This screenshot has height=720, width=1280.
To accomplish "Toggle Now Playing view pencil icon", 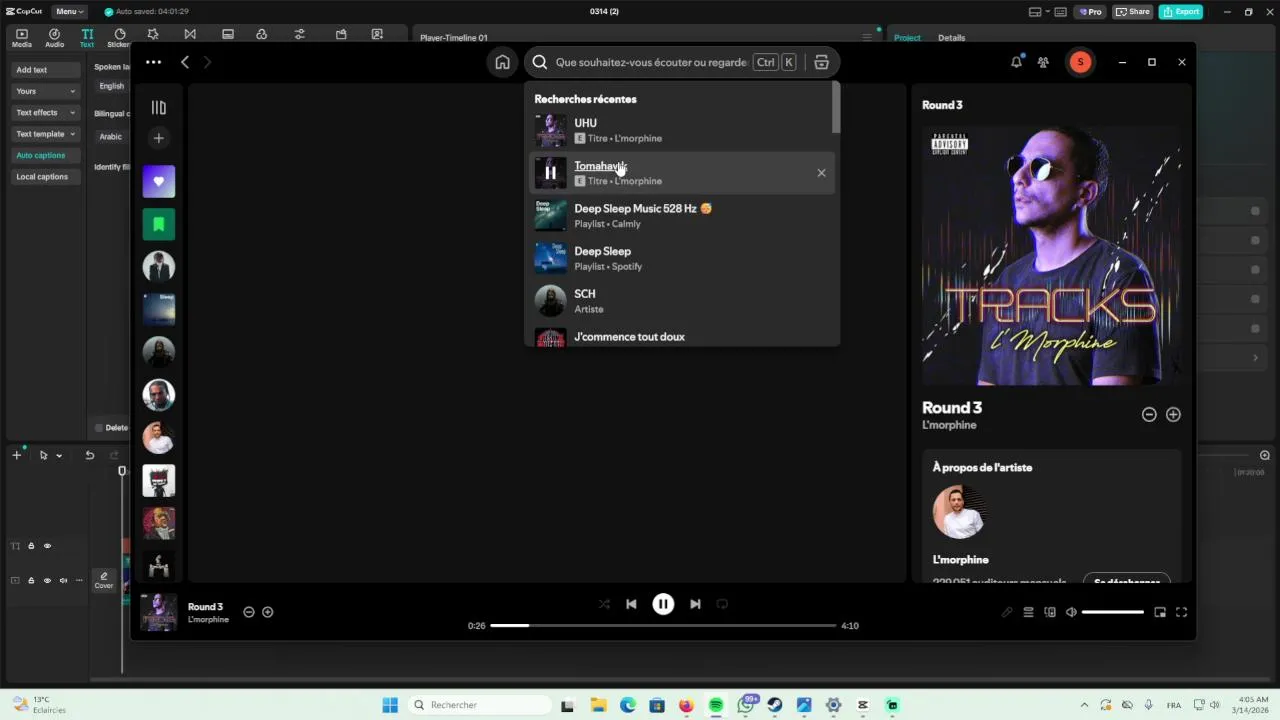I will click(1007, 612).
